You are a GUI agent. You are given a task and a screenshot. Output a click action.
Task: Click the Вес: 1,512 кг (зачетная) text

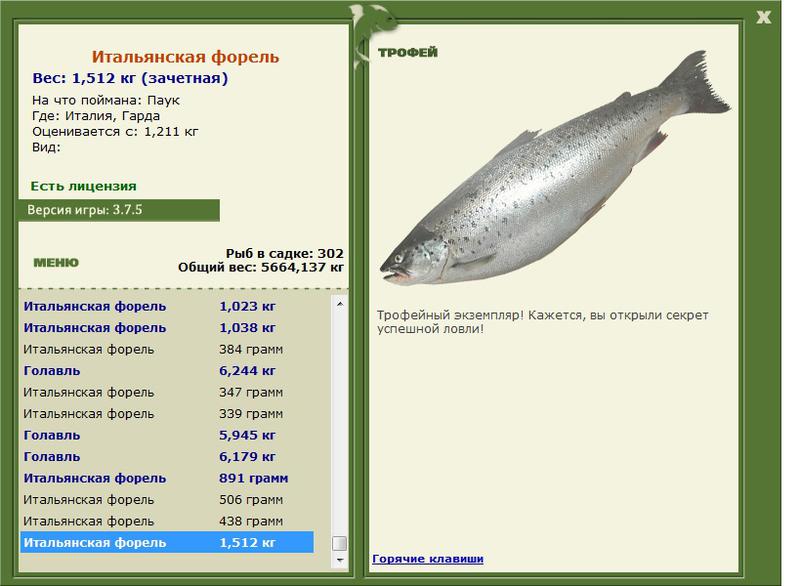point(130,79)
